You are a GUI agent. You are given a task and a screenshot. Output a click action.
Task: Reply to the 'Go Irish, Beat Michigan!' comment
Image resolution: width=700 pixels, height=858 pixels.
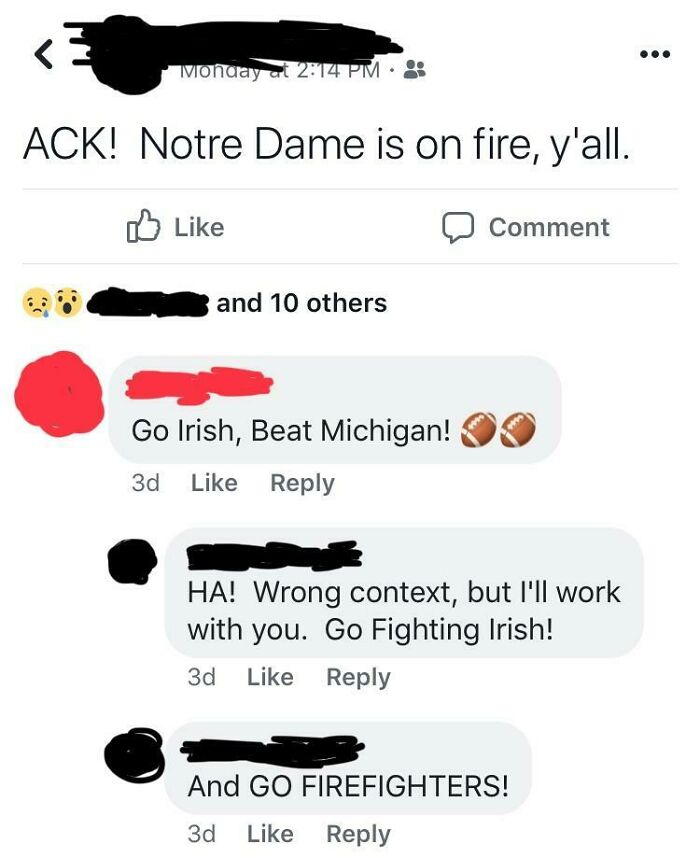click(x=303, y=482)
